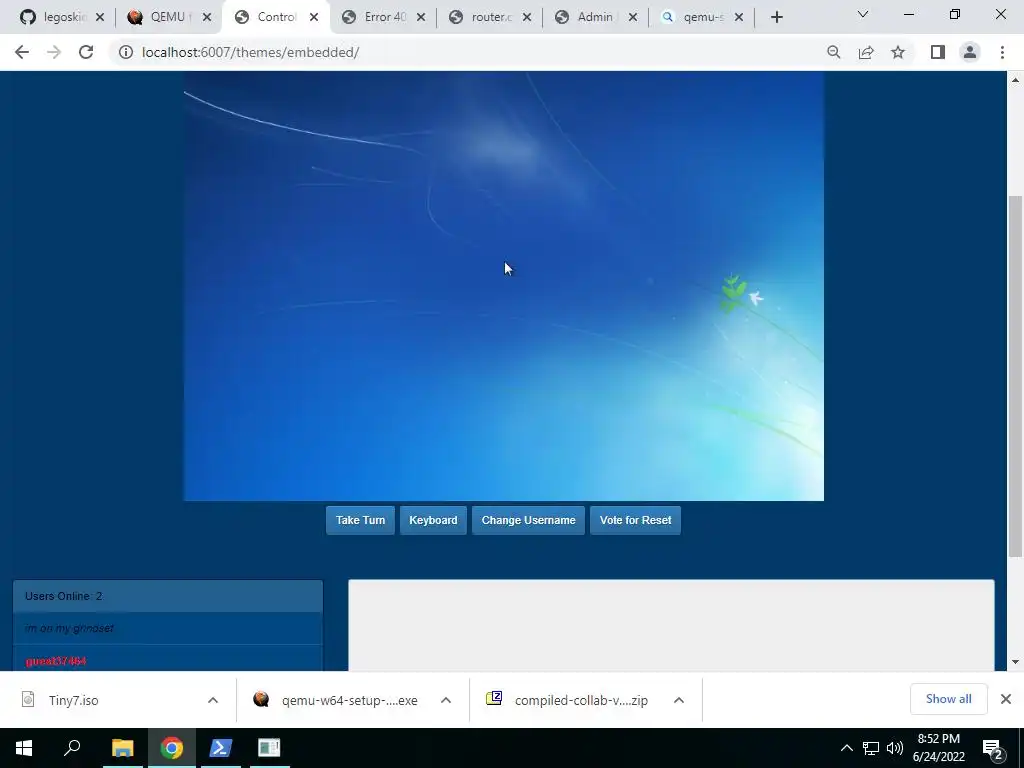The width and height of the screenshot is (1024, 768).
Task: Open notification center icon
Action: coord(993,749)
